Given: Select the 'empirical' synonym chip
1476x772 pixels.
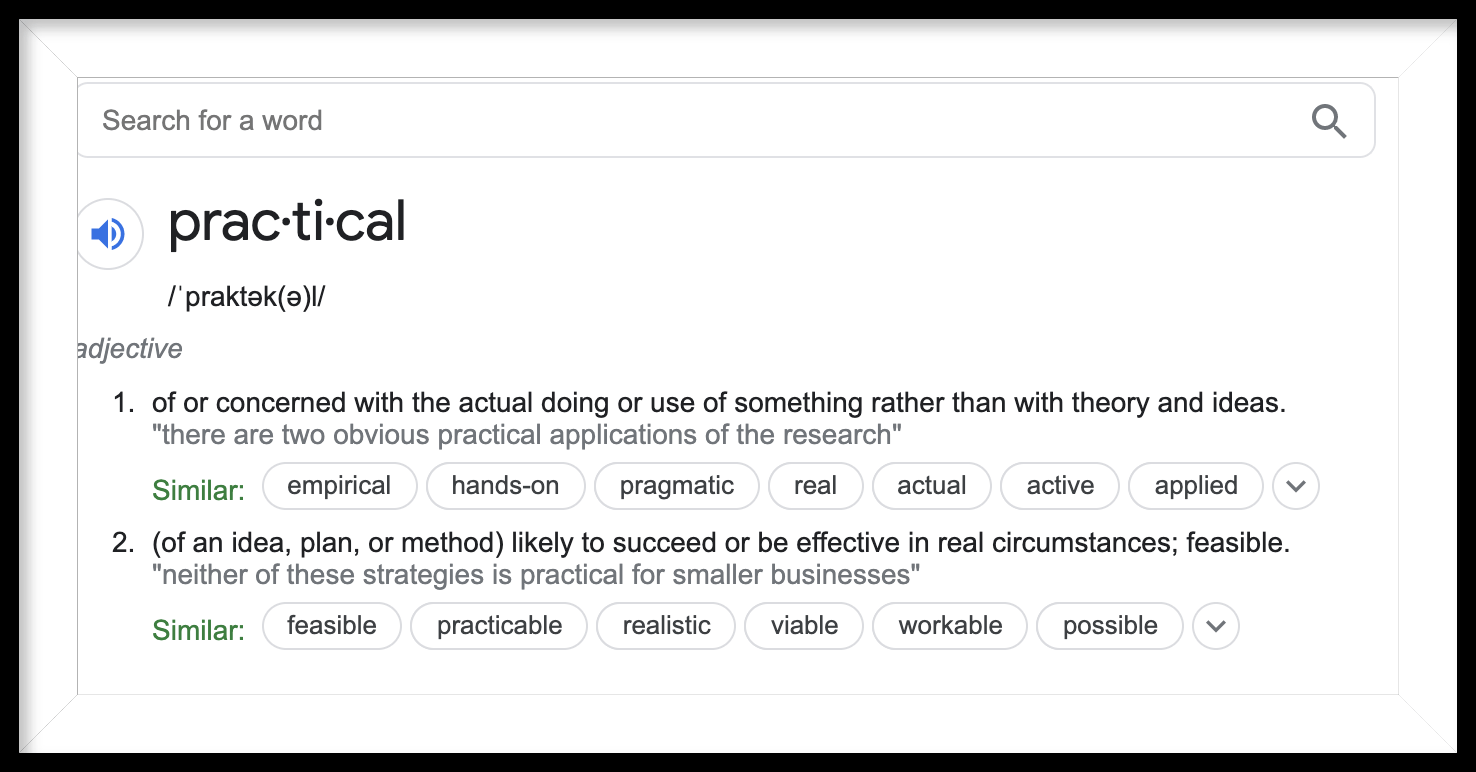Looking at the screenshot, I should pos(339,486).
